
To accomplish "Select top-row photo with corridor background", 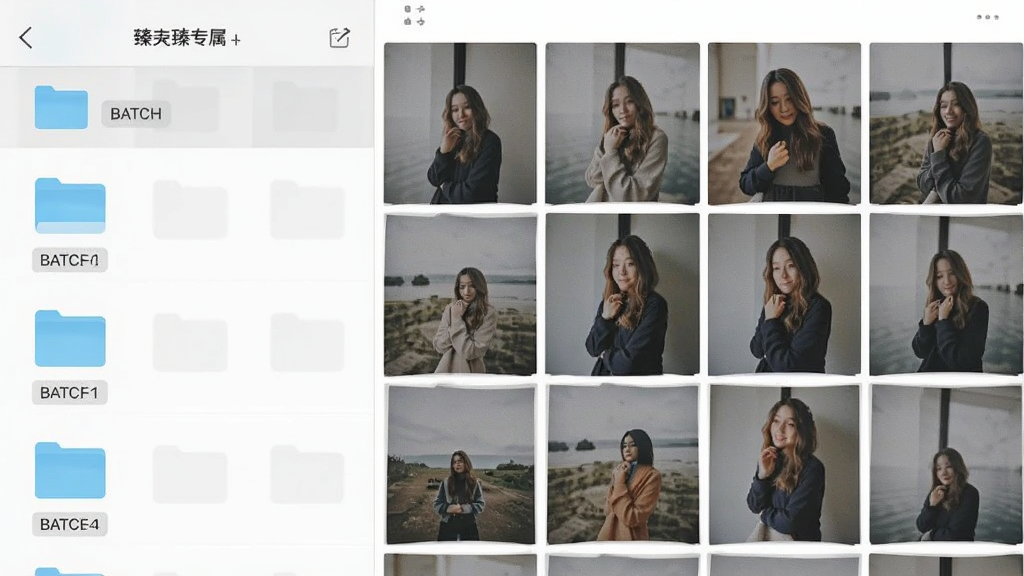I will (x=784, y=123).
